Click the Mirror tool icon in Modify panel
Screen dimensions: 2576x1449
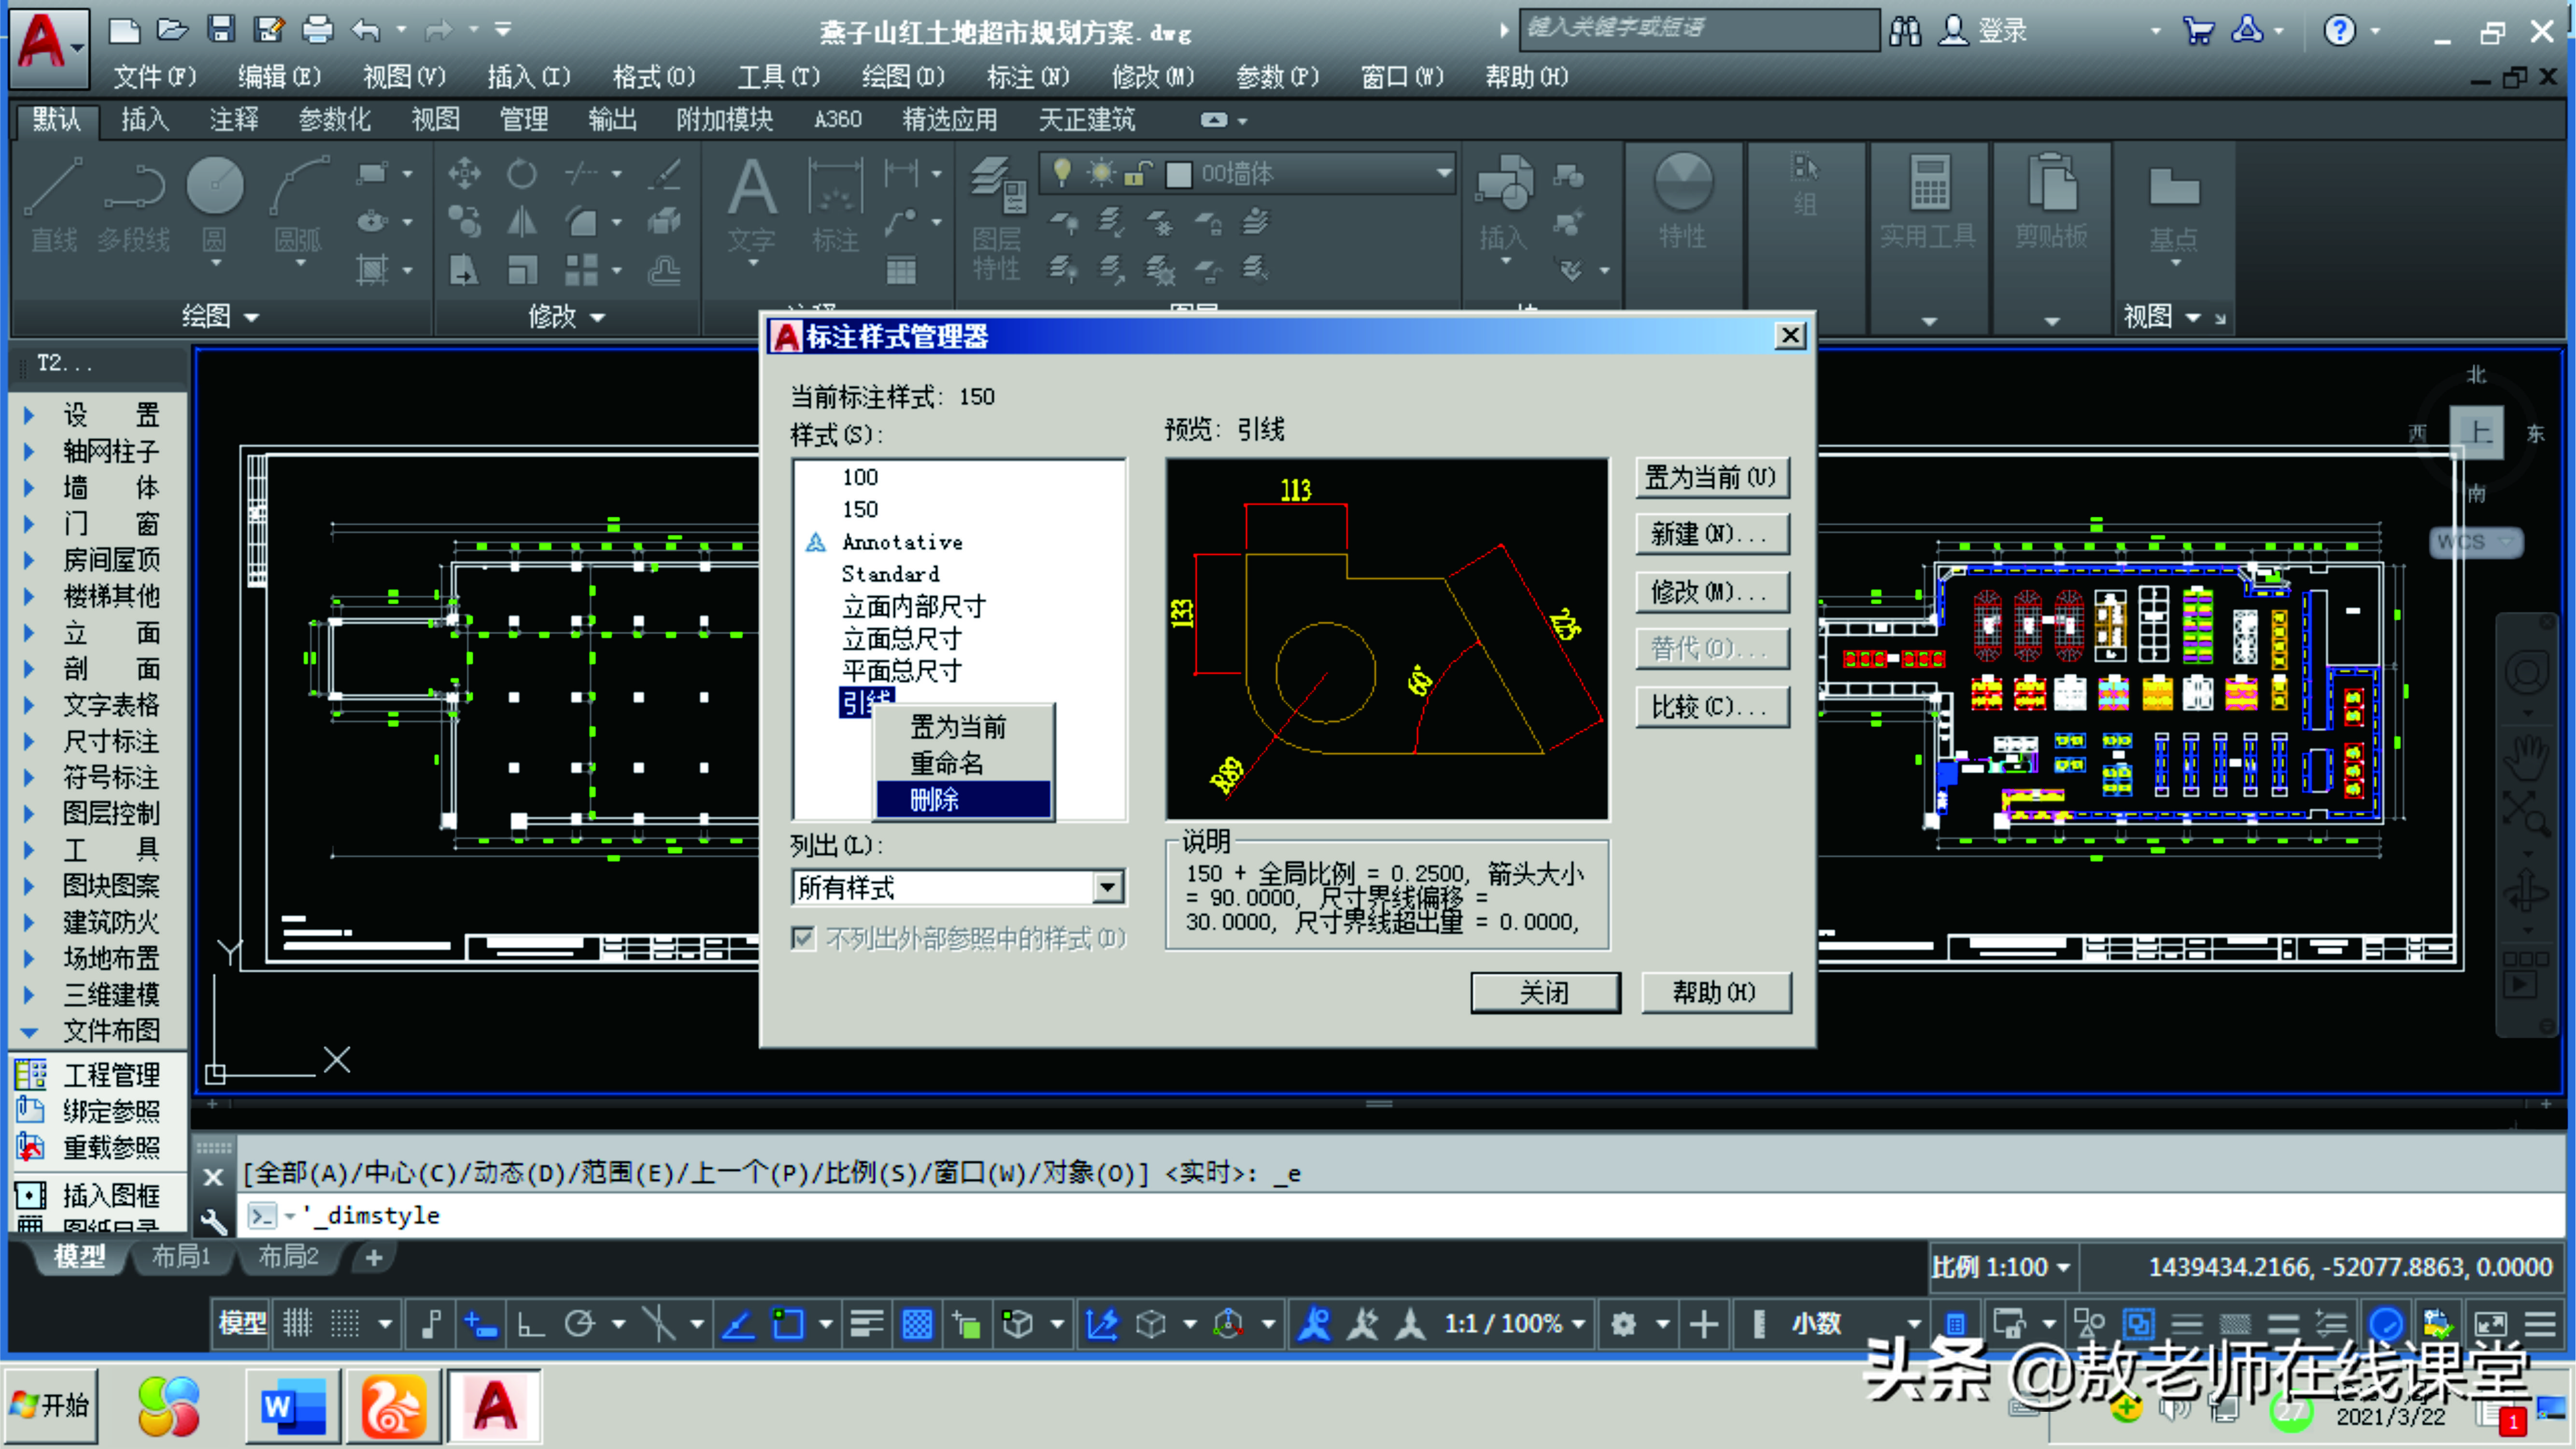(521, 221)
